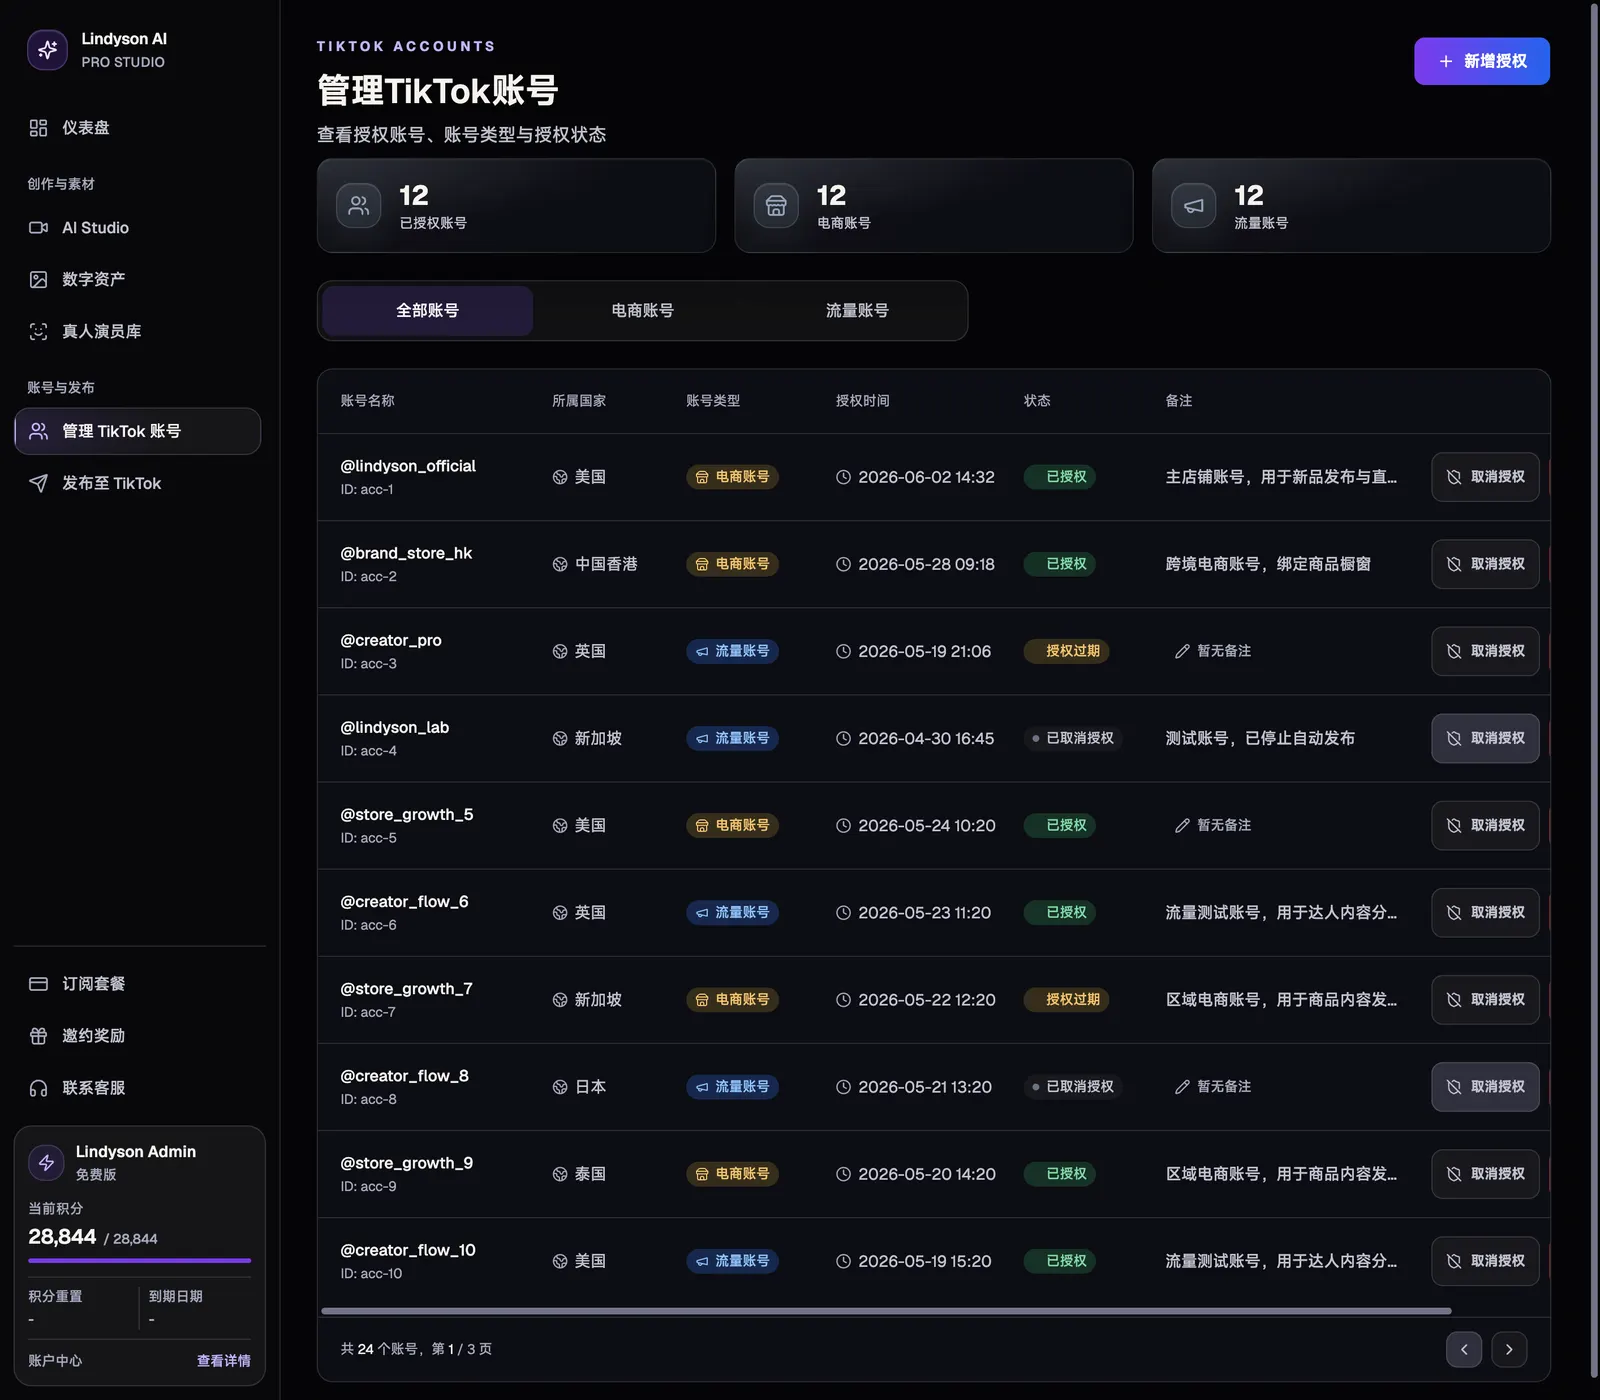Click the clock icon beside 2026-06-02 14:32
The image size is (1600, 1400).
coord(843,477)
